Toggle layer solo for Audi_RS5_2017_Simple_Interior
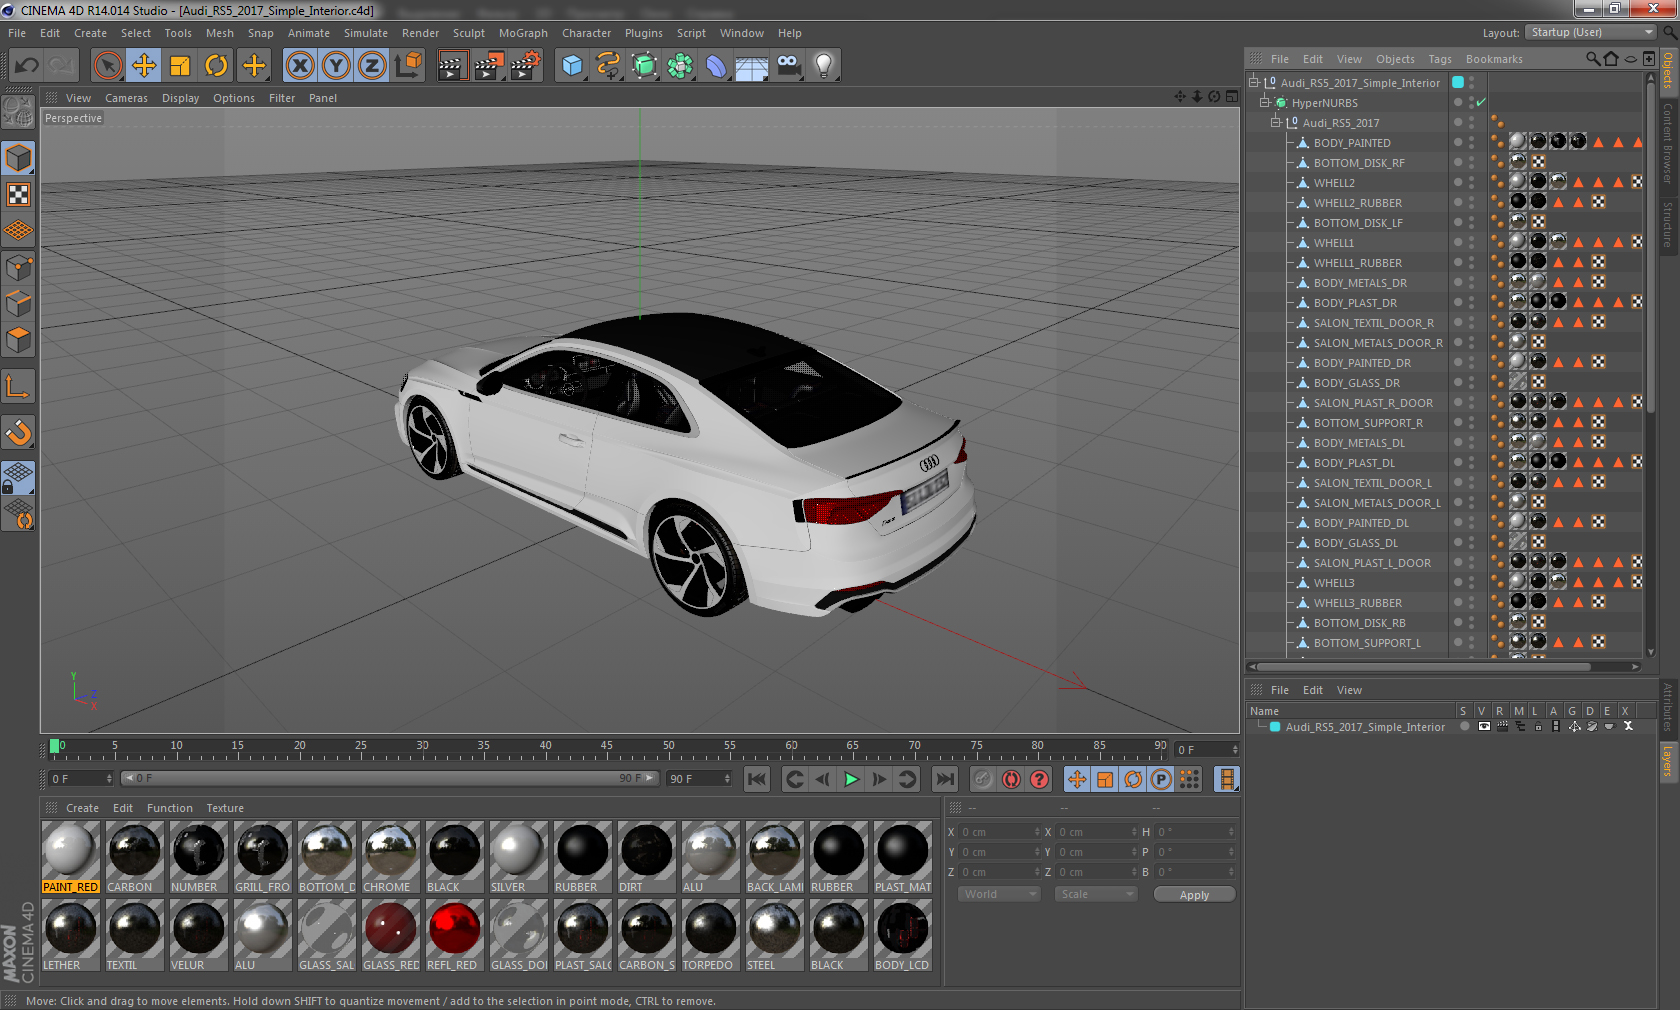 tap(1464, 727)
